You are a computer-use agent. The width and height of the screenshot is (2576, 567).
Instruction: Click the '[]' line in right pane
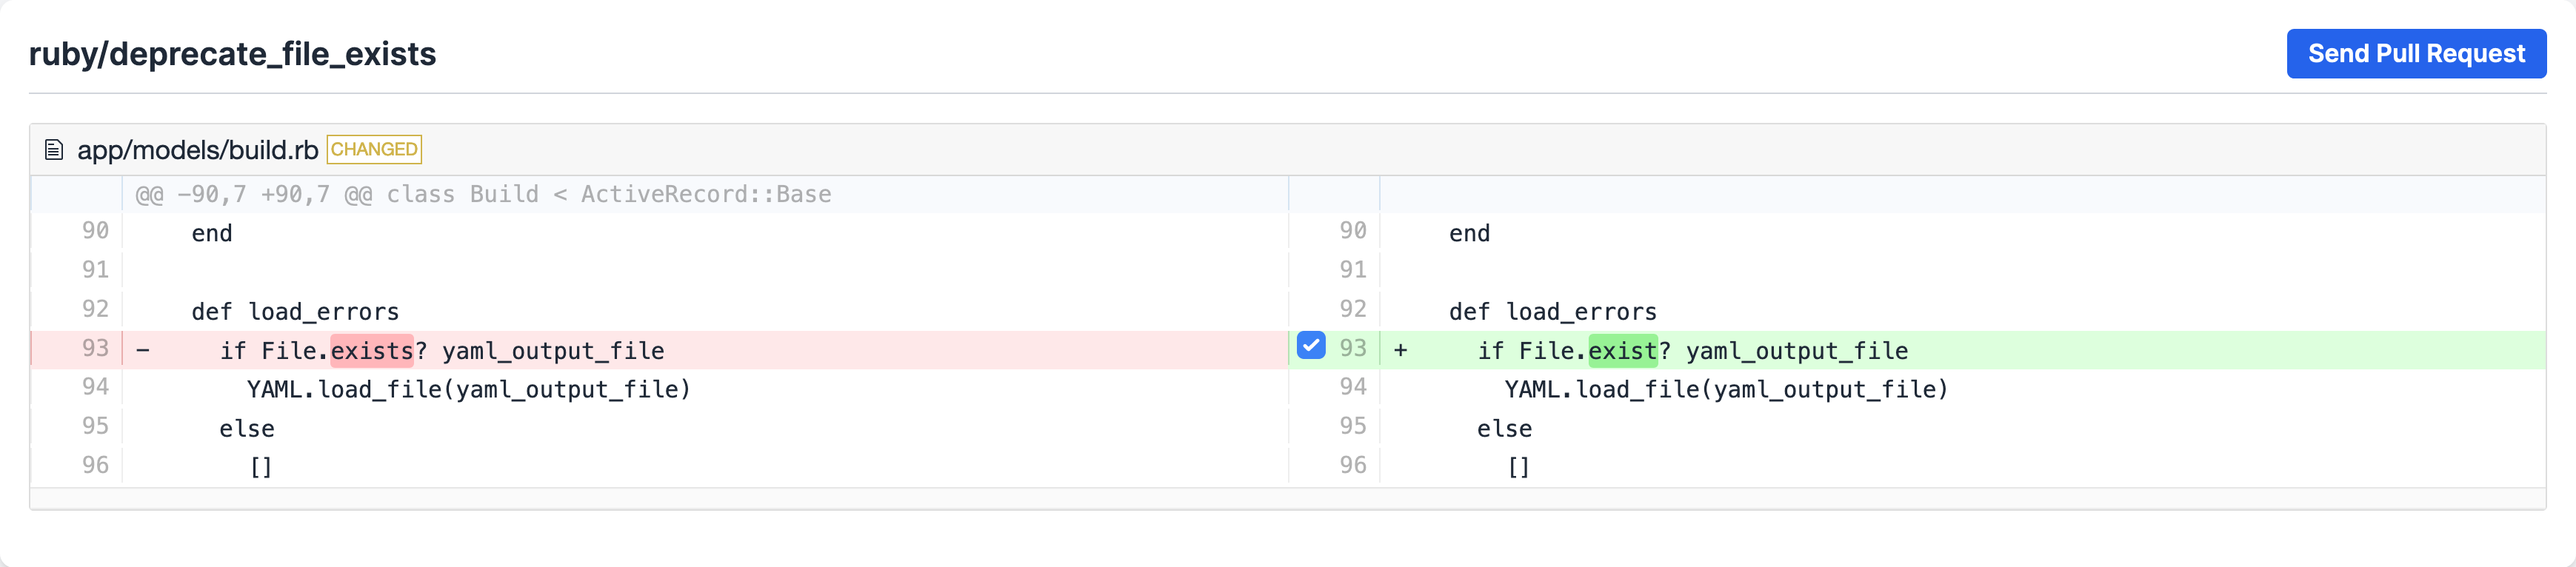coord(1518,467)
